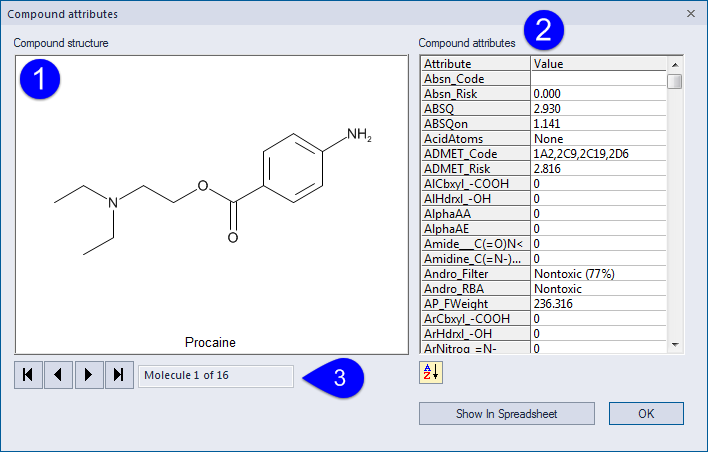Select the Amidine_C(=N-)... attribute cell
This screenshot has height=452, width=708.
pyautogui.click(x=476, y=258)
